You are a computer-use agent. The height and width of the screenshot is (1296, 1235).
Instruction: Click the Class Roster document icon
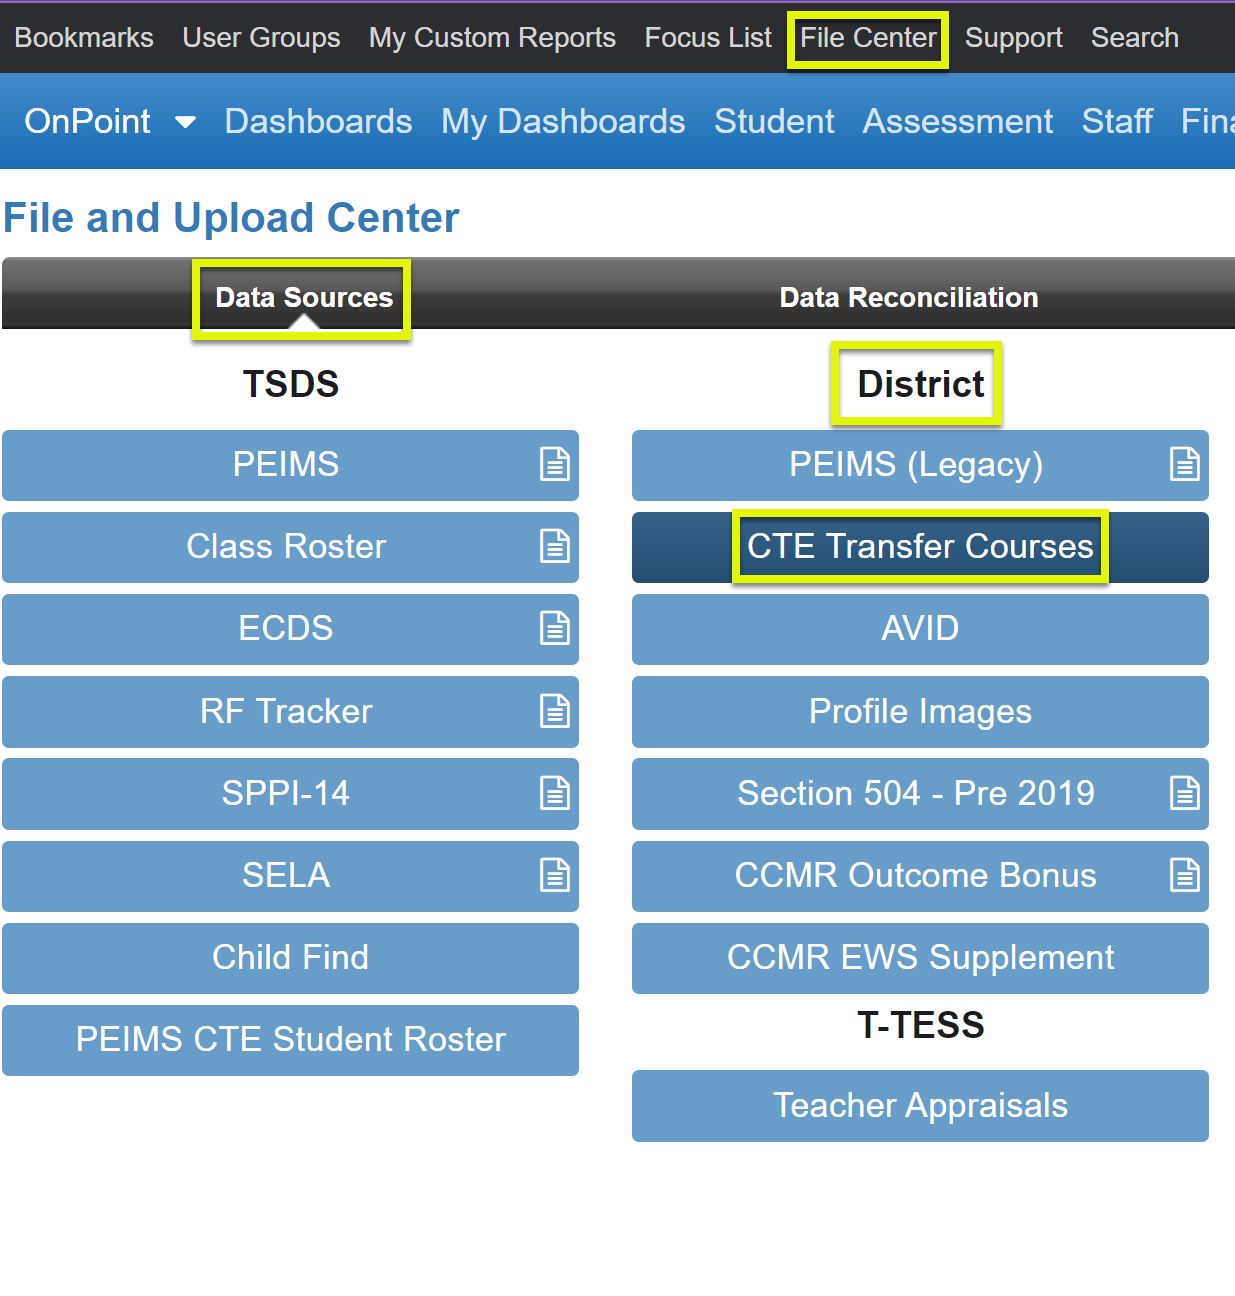point(555,546)
